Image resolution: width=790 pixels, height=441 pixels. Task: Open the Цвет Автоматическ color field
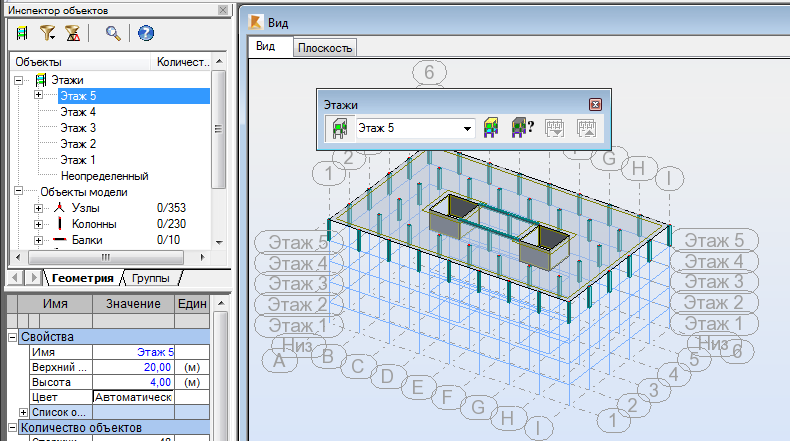(x=133, y=397)
